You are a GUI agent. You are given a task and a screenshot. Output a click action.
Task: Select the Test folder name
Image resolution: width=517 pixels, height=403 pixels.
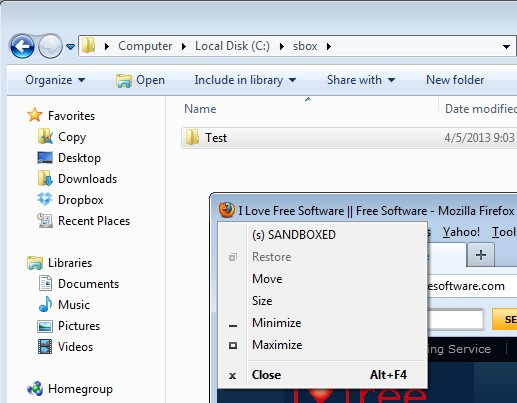[216, 138]
